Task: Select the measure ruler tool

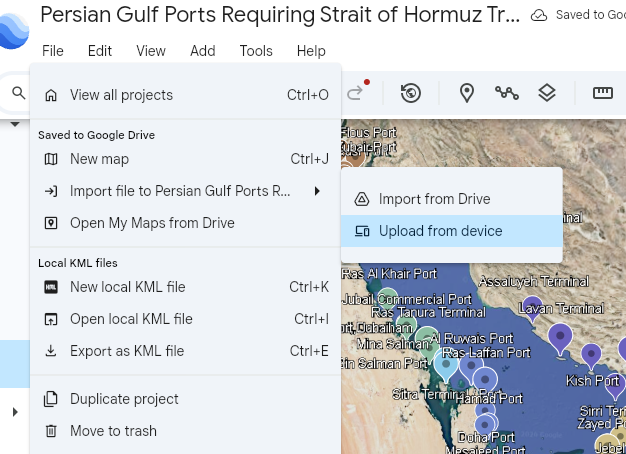Action: pos(602,93)
